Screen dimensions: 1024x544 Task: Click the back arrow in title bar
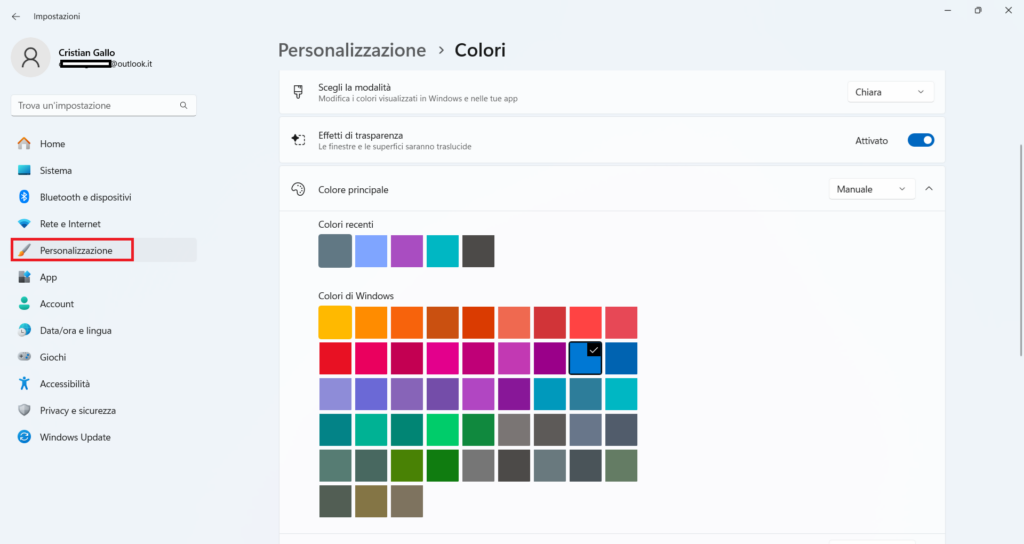15,16
